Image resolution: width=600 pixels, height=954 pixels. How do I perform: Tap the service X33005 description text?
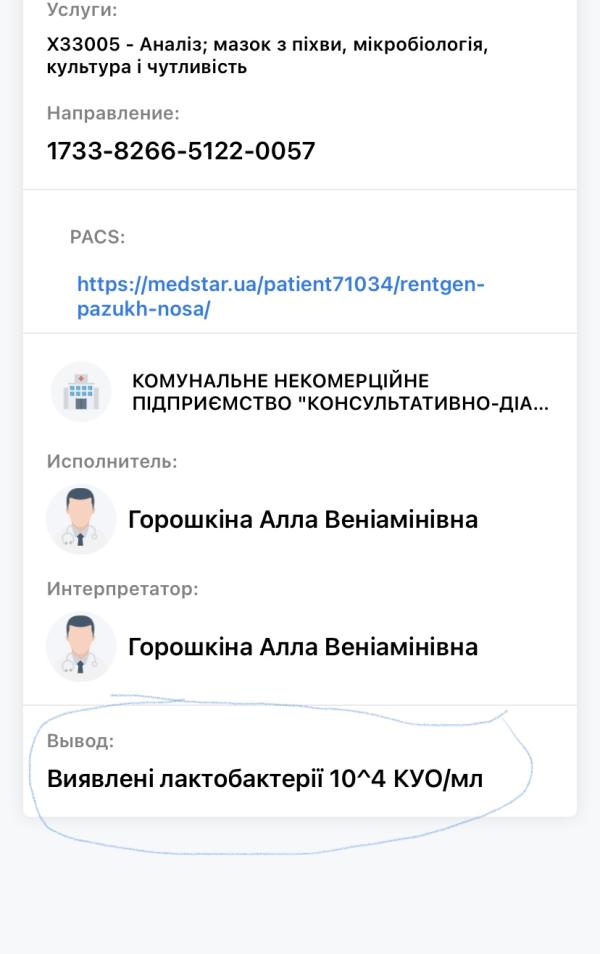click(267, 55)
